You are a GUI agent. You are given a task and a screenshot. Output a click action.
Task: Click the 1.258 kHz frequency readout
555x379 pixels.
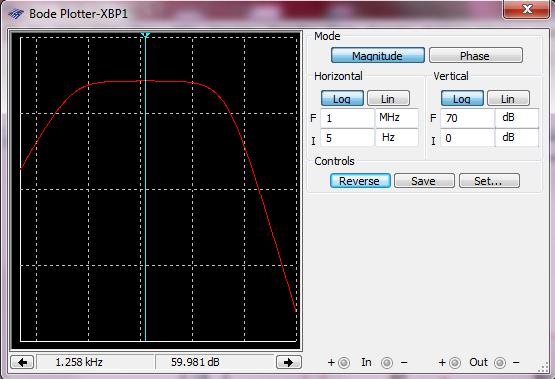pyautogui.click(x=96, y=362)
